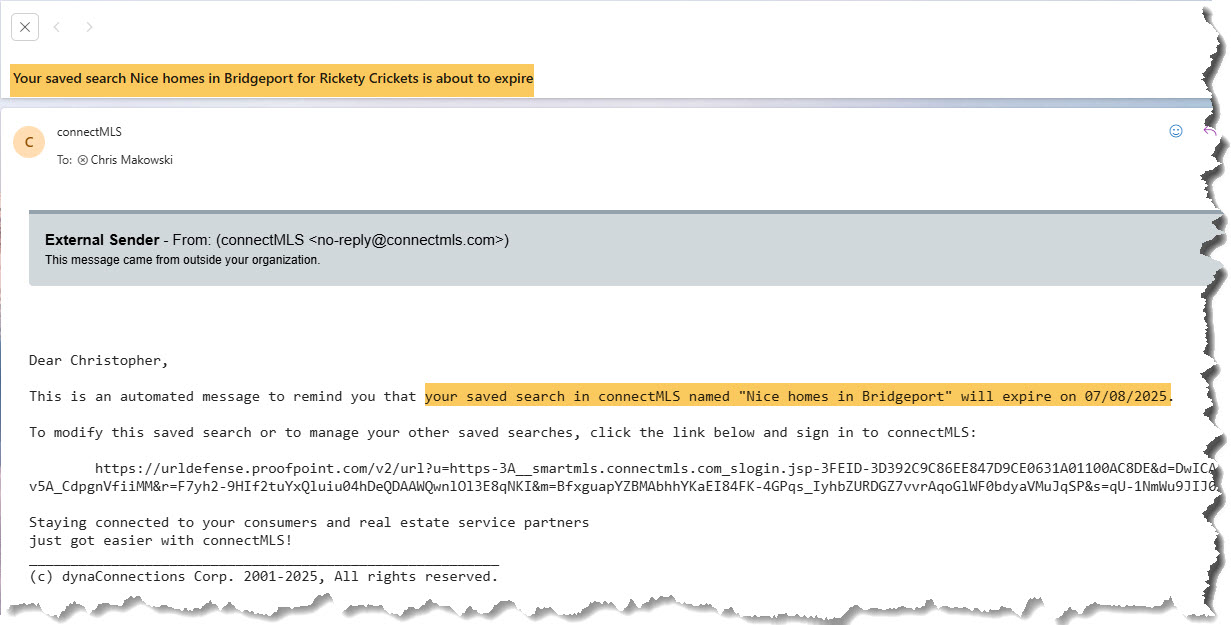Open the urldefense.proofpoint.com link

[624, 477]
